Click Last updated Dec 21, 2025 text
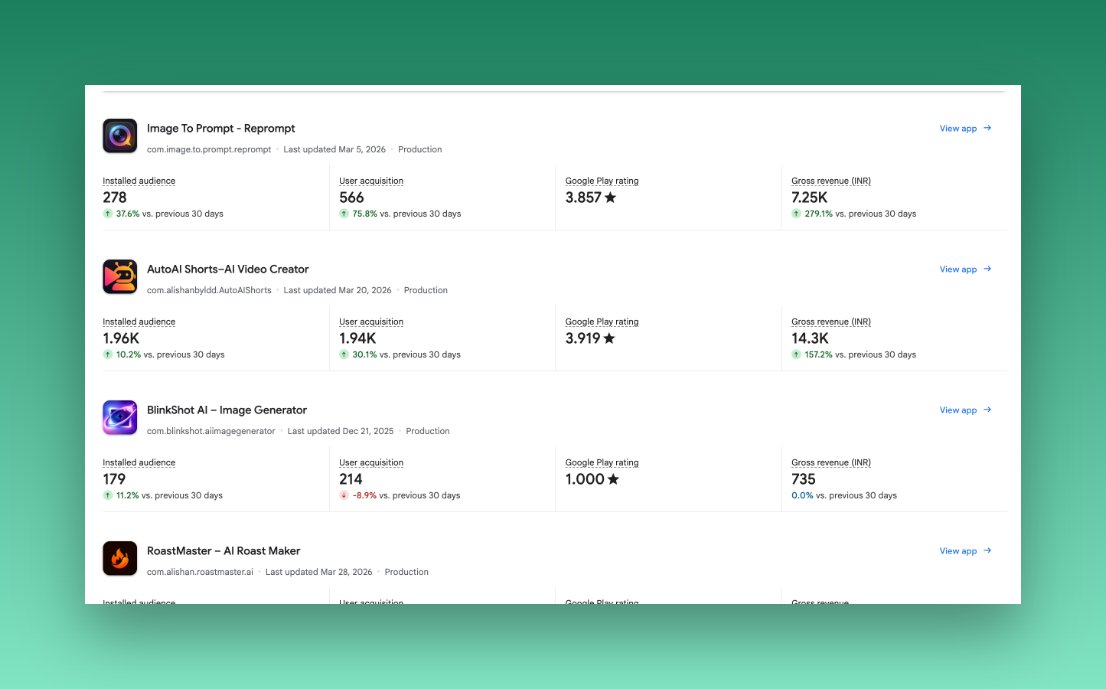Image resolution: width=1106 pixels, height=689 pixels. point(340,431)
